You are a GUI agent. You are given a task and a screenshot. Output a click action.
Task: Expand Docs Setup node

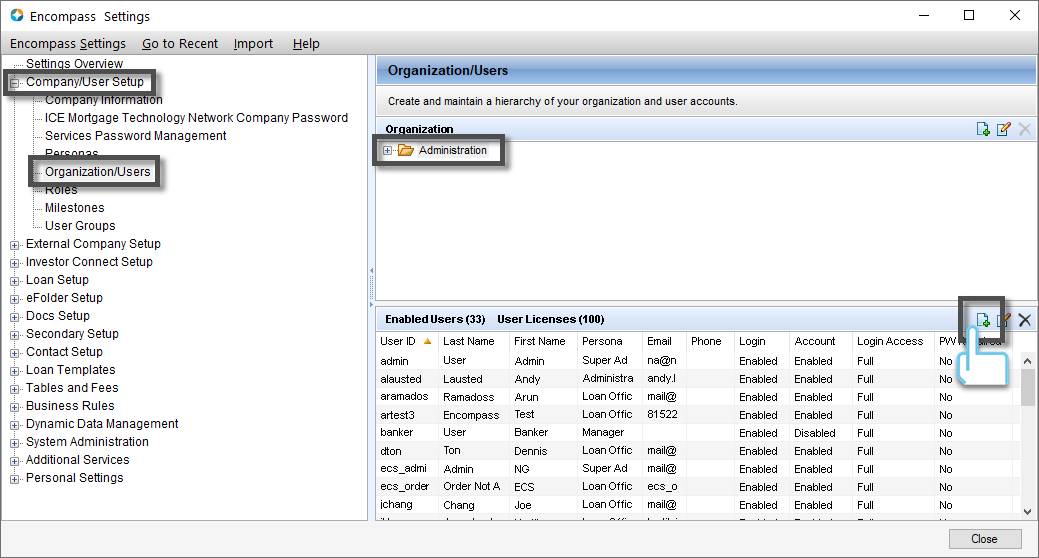click(x=15, y=317)
